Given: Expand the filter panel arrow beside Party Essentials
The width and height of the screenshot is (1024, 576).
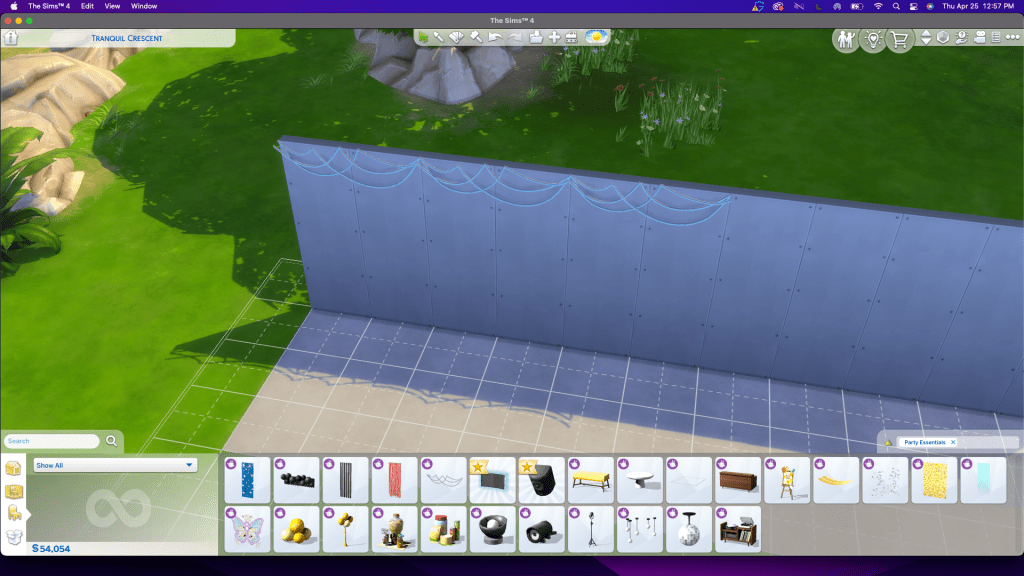Looking at the screenshot, I should [888, 442].
